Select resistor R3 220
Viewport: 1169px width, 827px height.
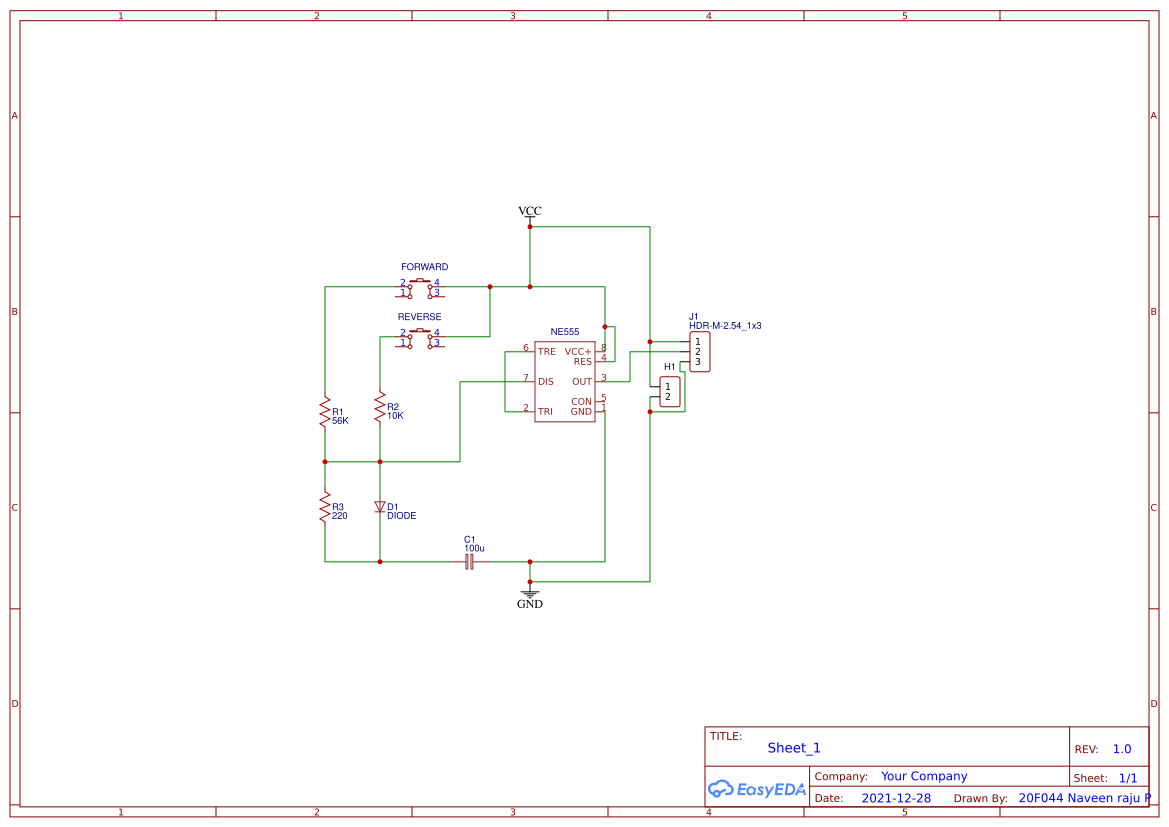(x=326, y=508)
